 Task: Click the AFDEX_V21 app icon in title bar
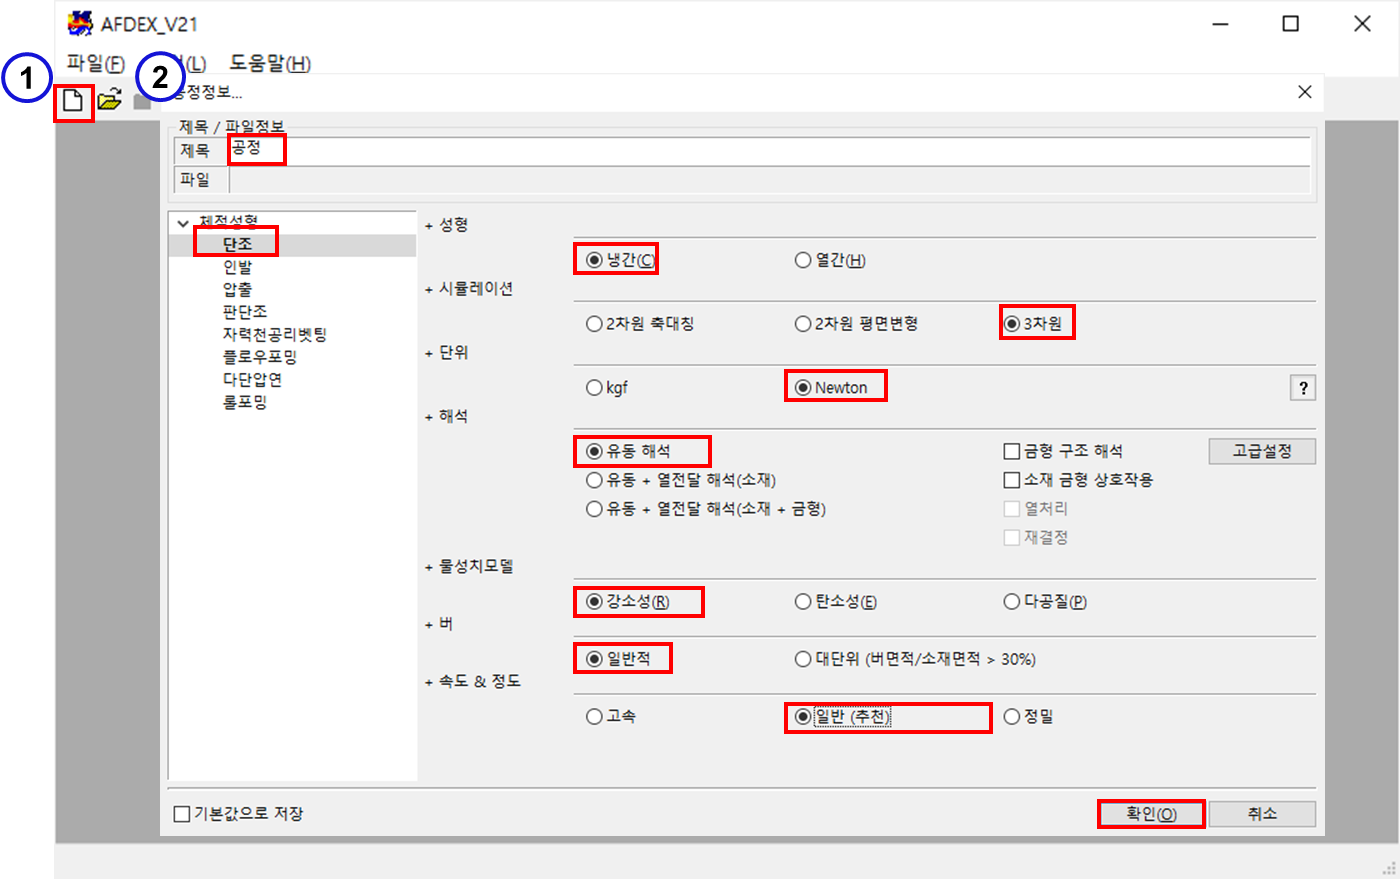click(80, 23)
